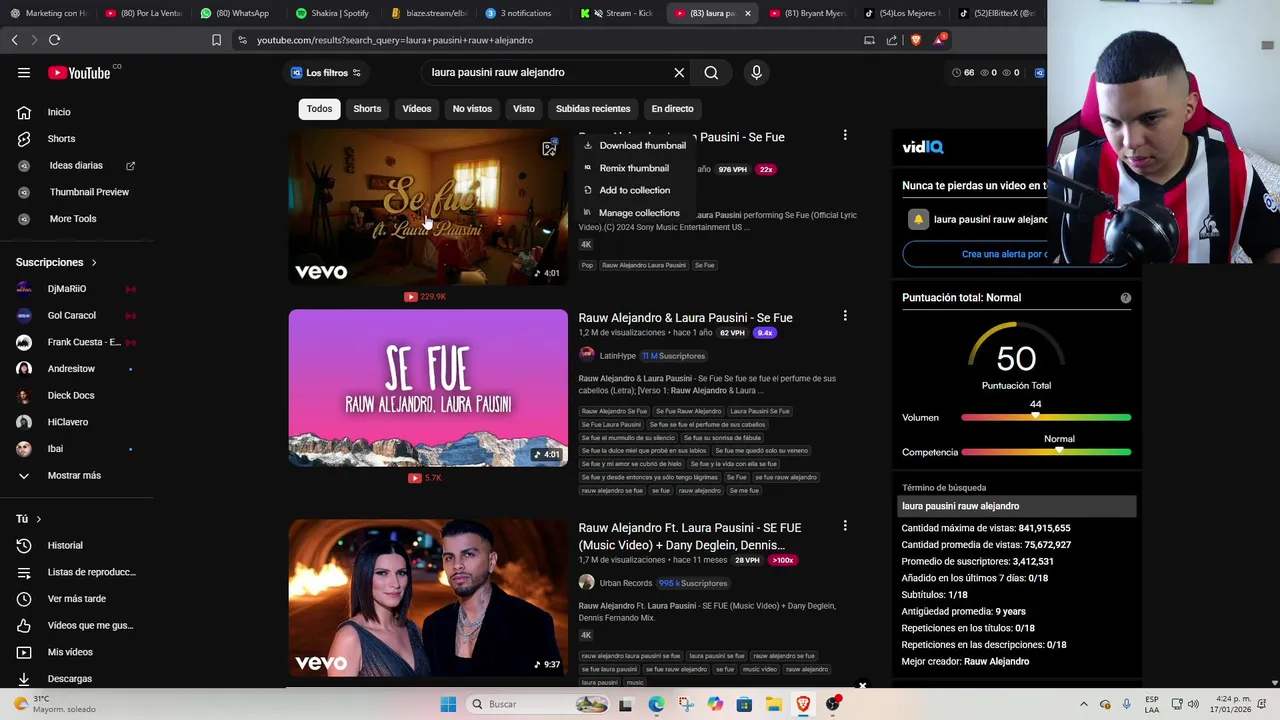Open File Explorer from the taskbar
The width and height of the screenshot is (1280, 720).
(x=774, y=704)
